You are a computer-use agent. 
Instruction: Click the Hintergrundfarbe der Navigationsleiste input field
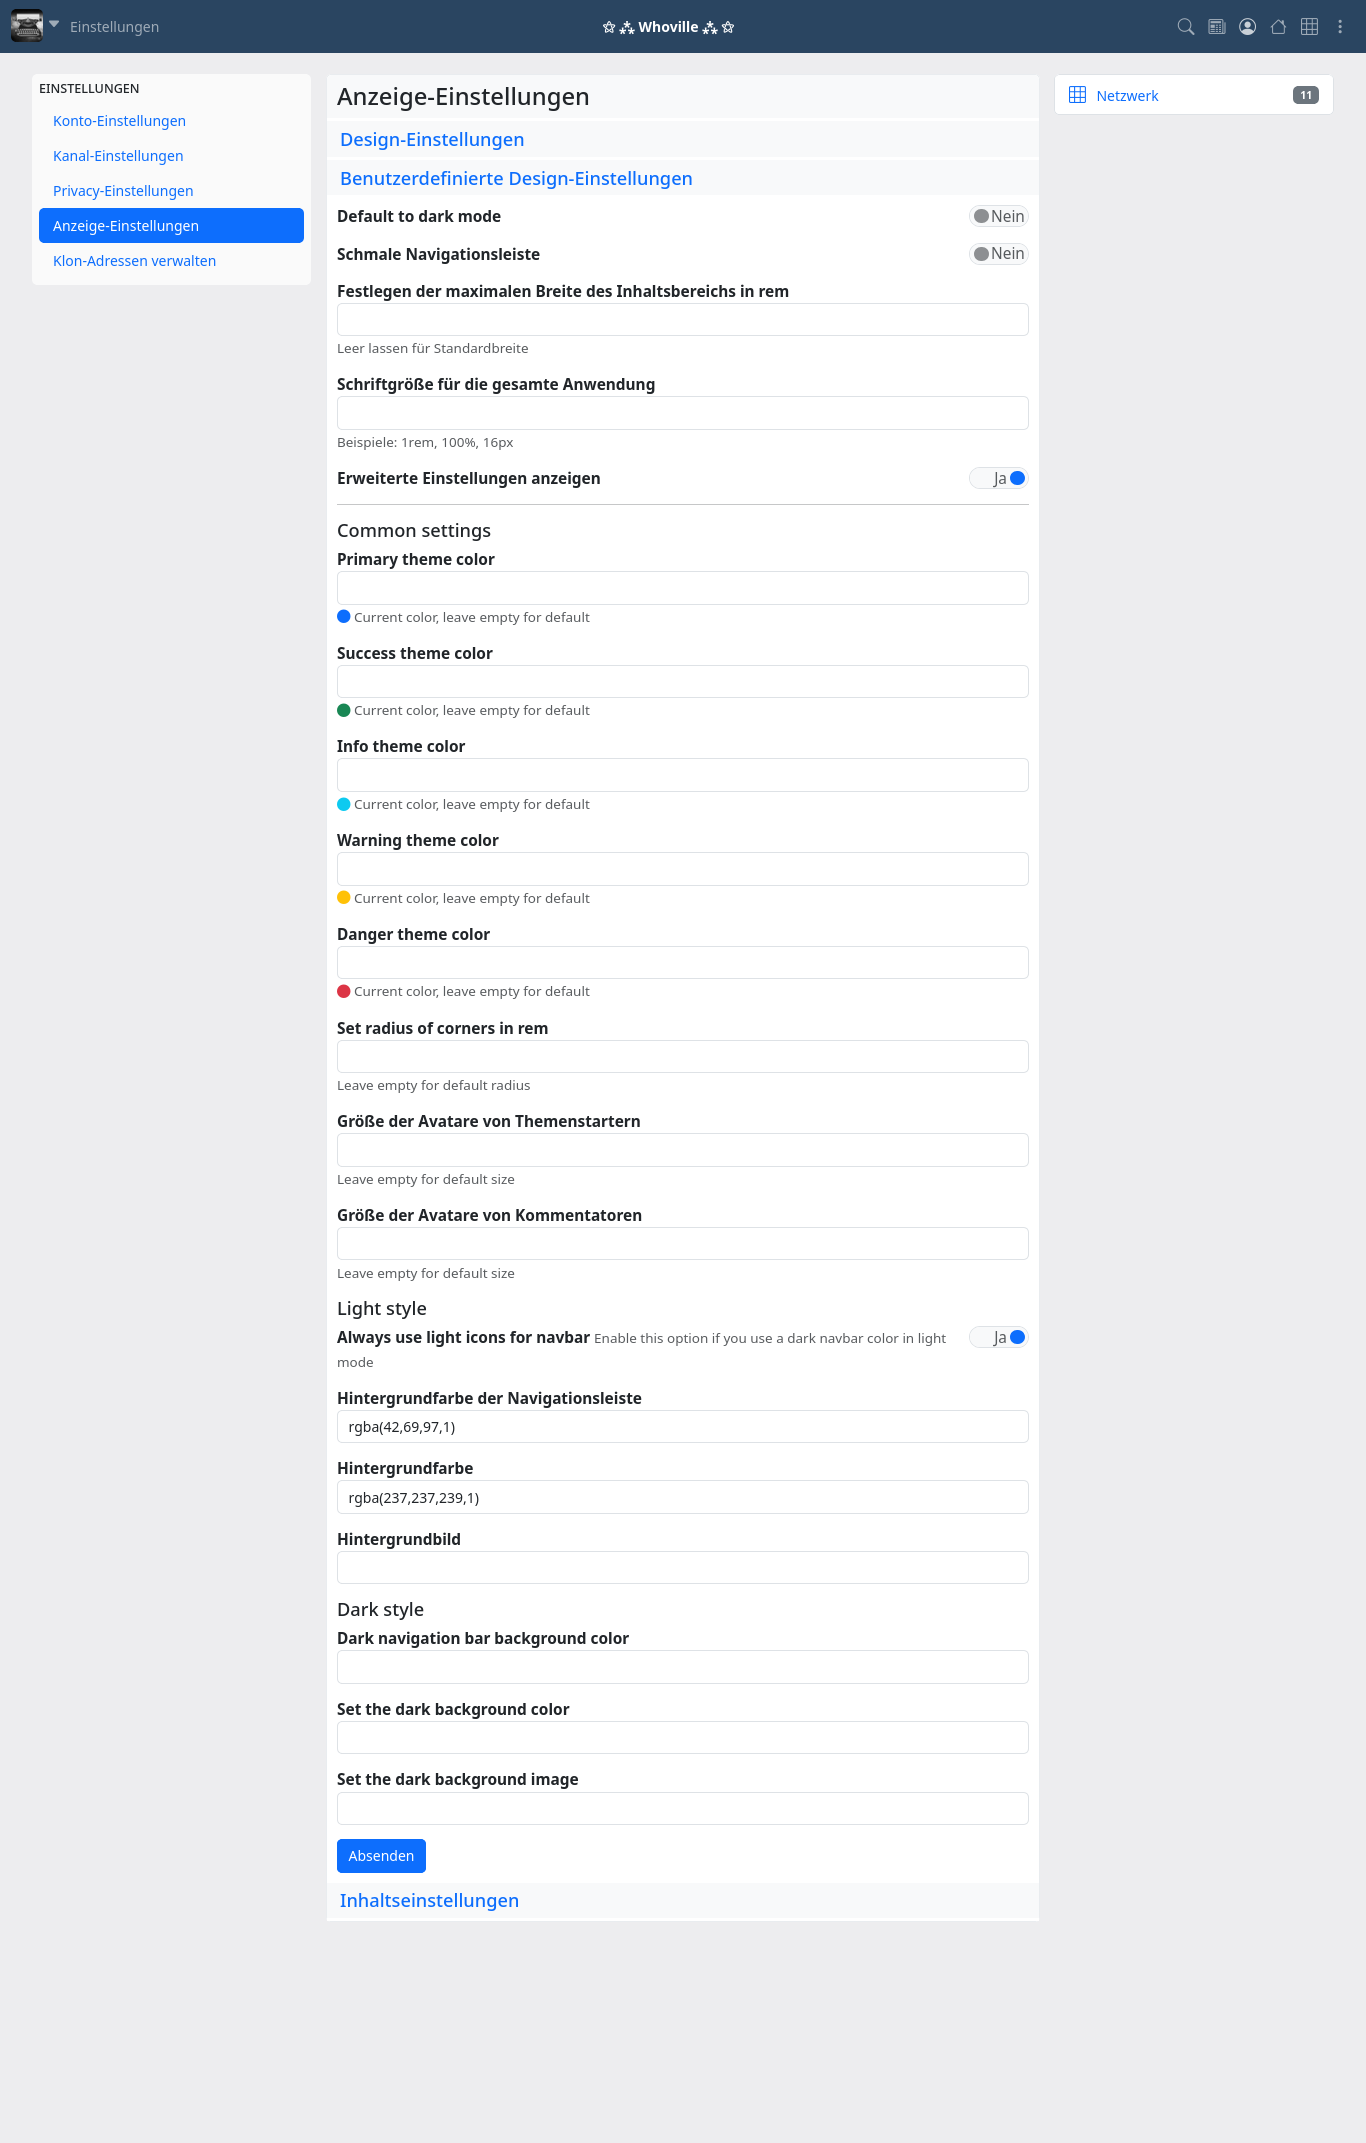click(x=683, y=1427)
